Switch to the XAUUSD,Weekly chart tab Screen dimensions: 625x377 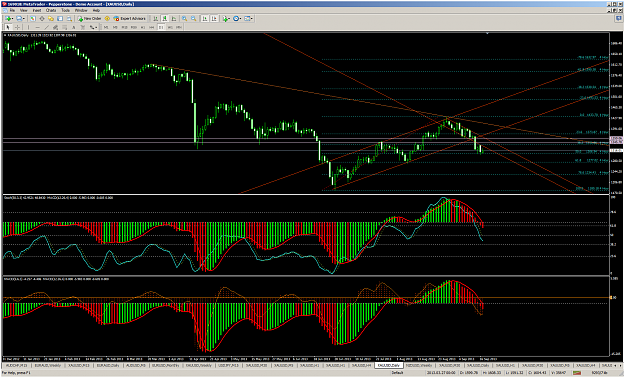coord(199,365)
